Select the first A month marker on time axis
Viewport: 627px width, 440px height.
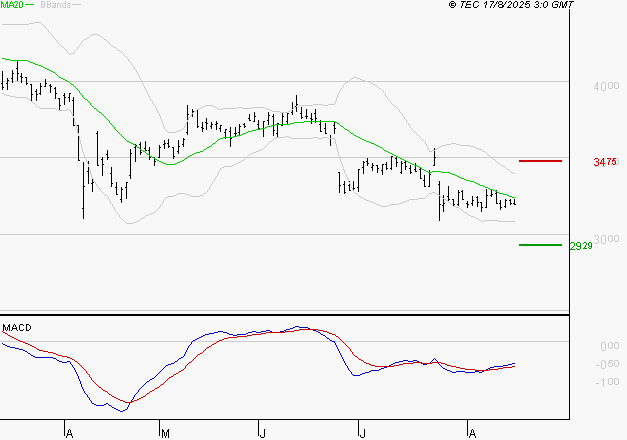(69, 433)
